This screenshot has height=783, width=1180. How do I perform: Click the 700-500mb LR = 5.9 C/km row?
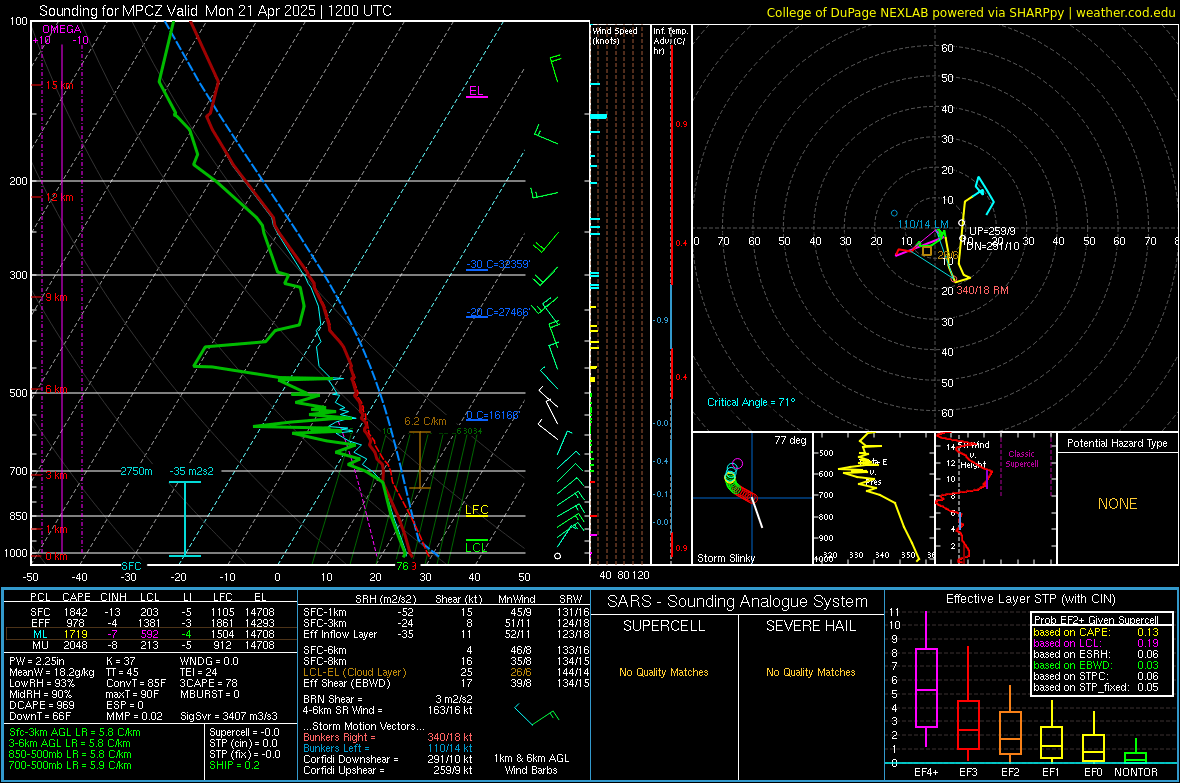70,765
